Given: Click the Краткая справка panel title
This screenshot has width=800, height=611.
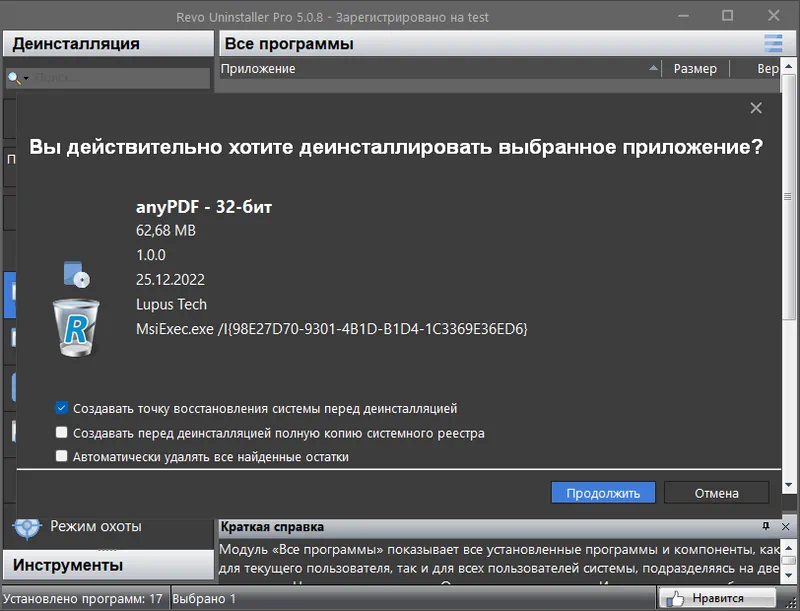Looking at the screenshot, I should point(272,527).
